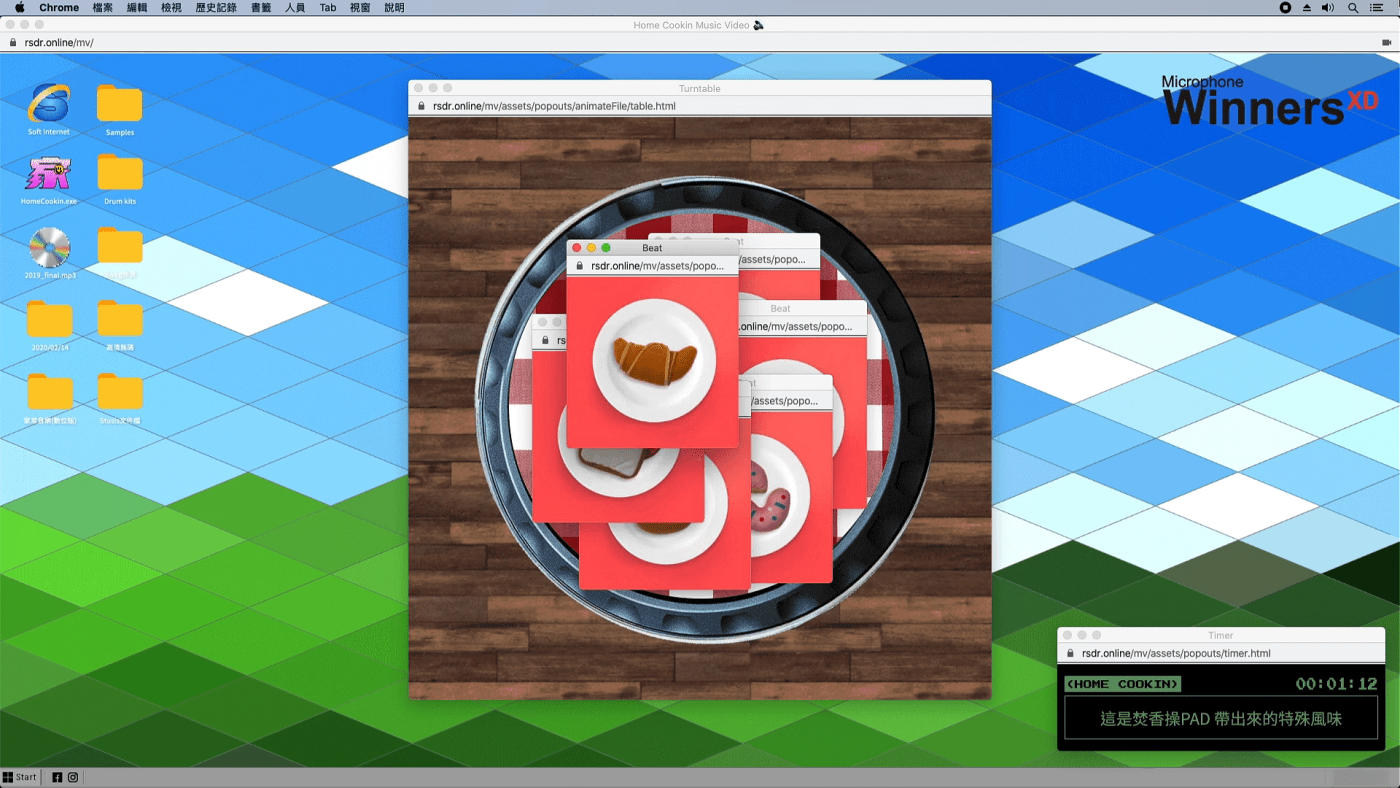1400x788 pixels.
Task: Maximize the front Beat window with green button
Action: 606,248
